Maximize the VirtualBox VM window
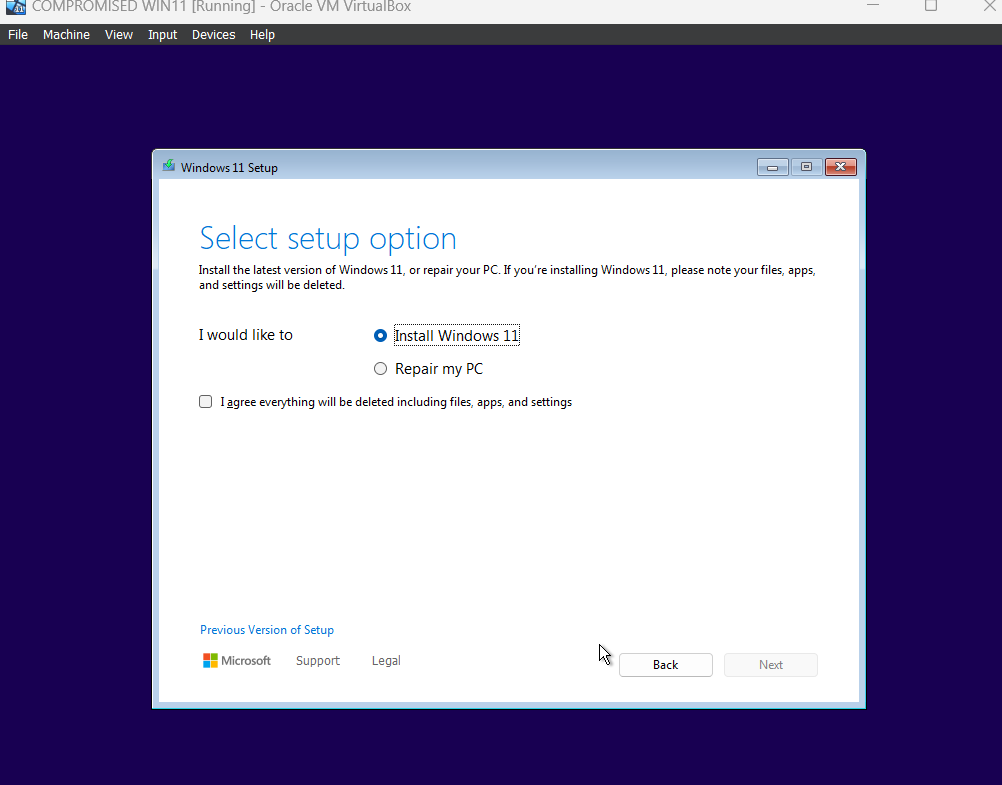This screenshot has height=785, width=1002. [x=931, y=5]
